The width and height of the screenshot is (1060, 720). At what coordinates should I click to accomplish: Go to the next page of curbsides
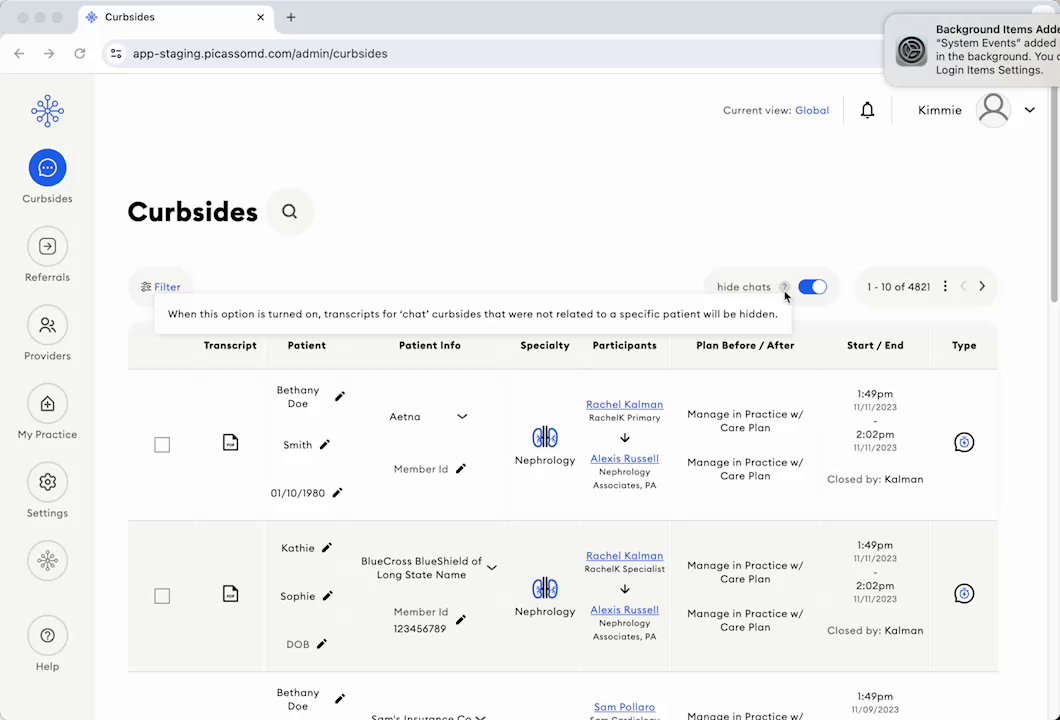click(x=982, y=287)
